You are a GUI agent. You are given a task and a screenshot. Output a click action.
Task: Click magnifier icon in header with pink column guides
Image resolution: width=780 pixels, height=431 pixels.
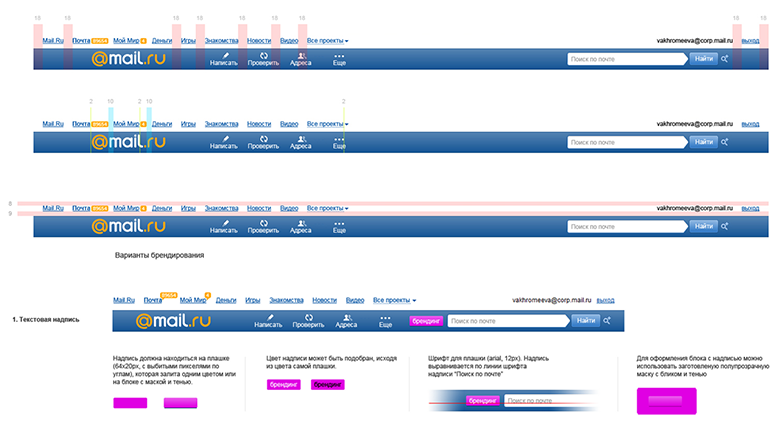pyautogui.click(x=725, y=59)
